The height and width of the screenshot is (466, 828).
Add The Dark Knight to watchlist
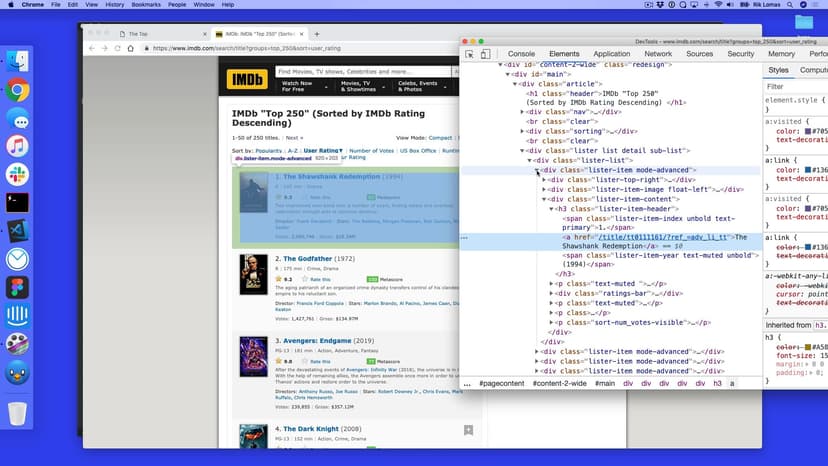tap(468, 430)
